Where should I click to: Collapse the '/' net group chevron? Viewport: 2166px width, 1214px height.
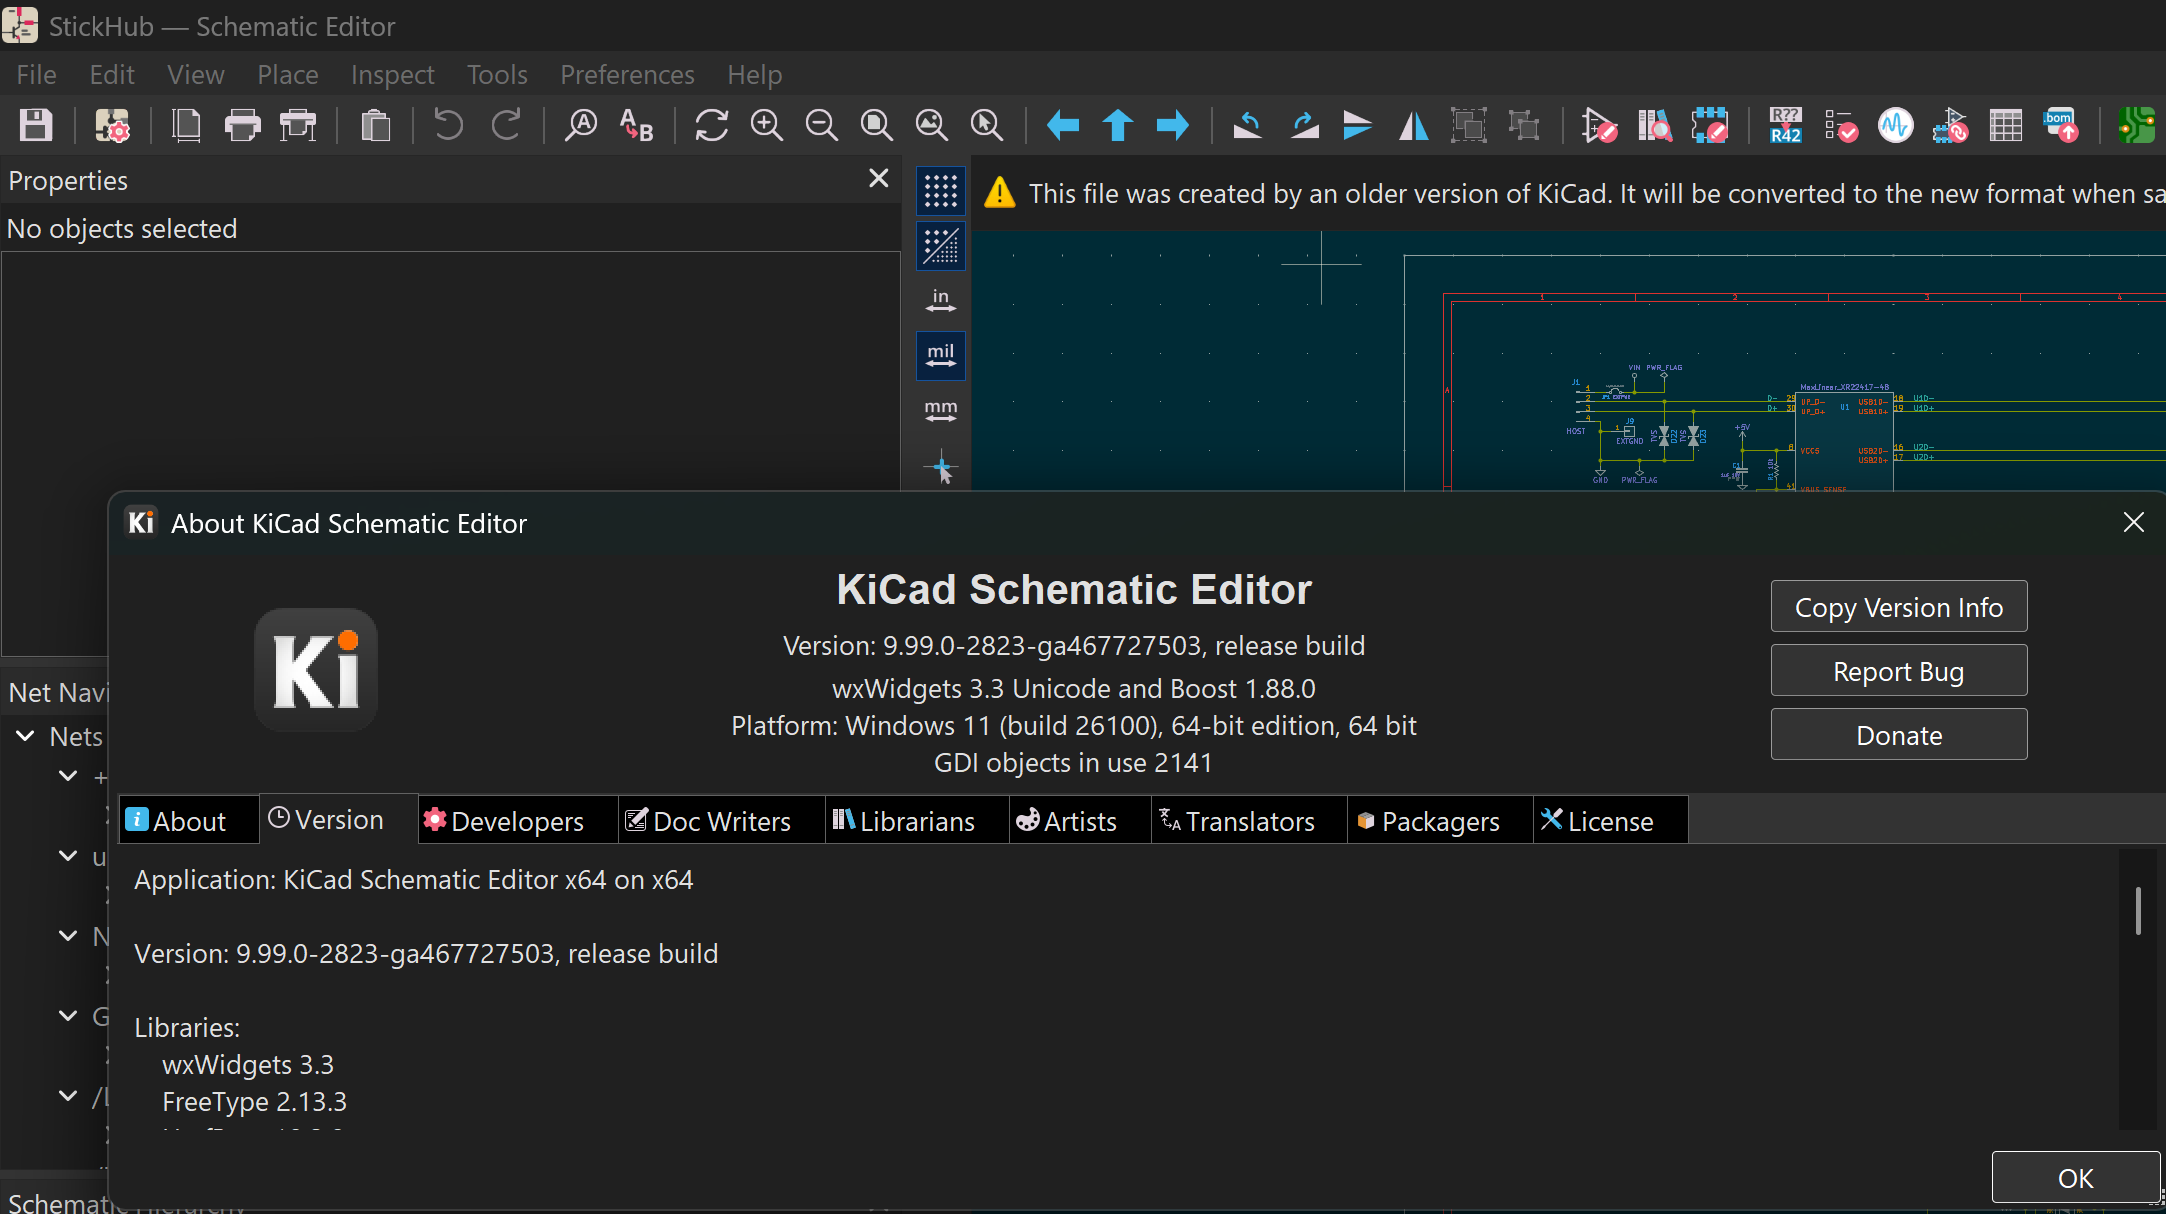[x=68, y=1096]
